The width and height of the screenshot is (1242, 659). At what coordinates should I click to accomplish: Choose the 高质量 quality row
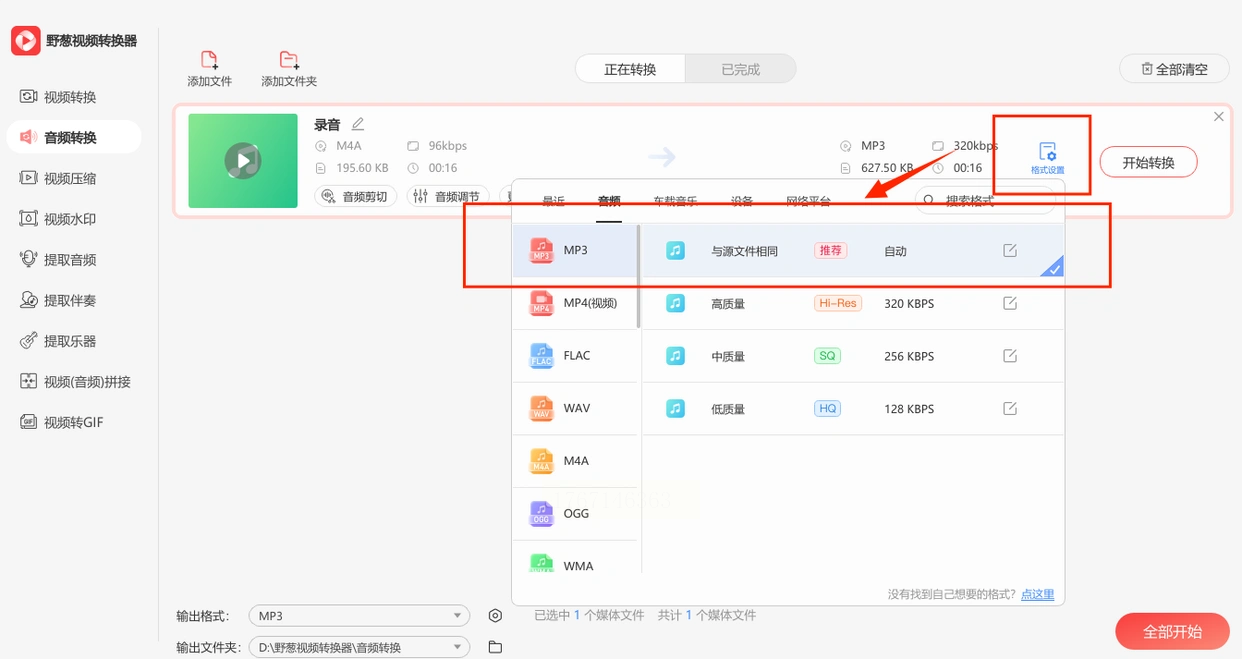pyautogui.click(x=853, y=303)
